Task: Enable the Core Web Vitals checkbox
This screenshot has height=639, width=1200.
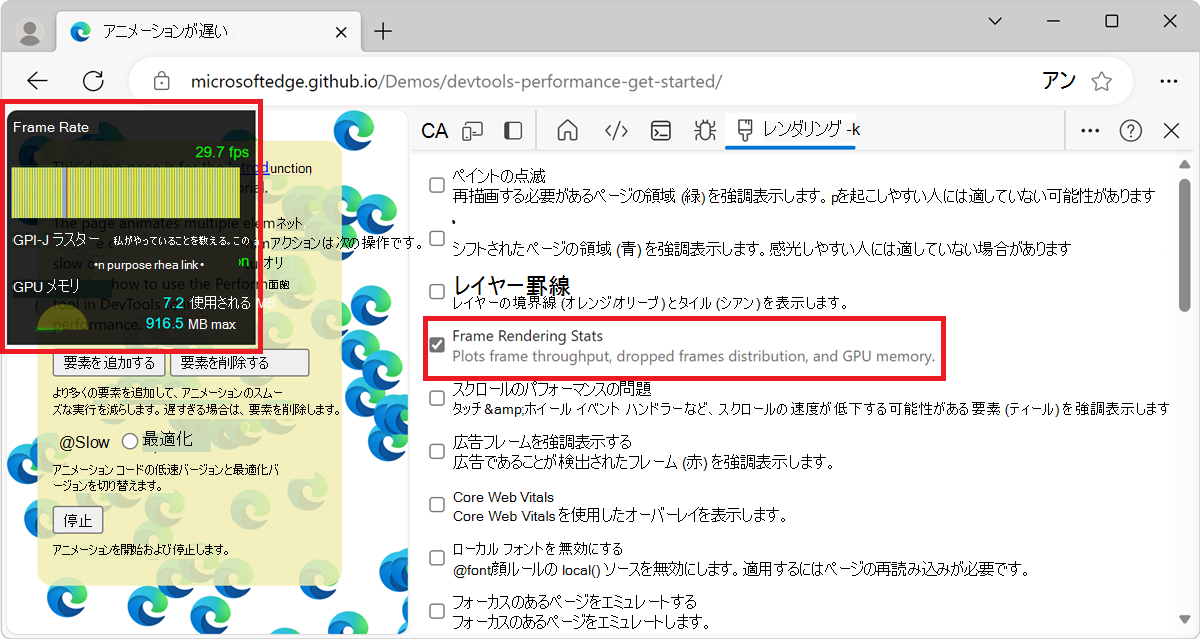Action: pos(436,504)
